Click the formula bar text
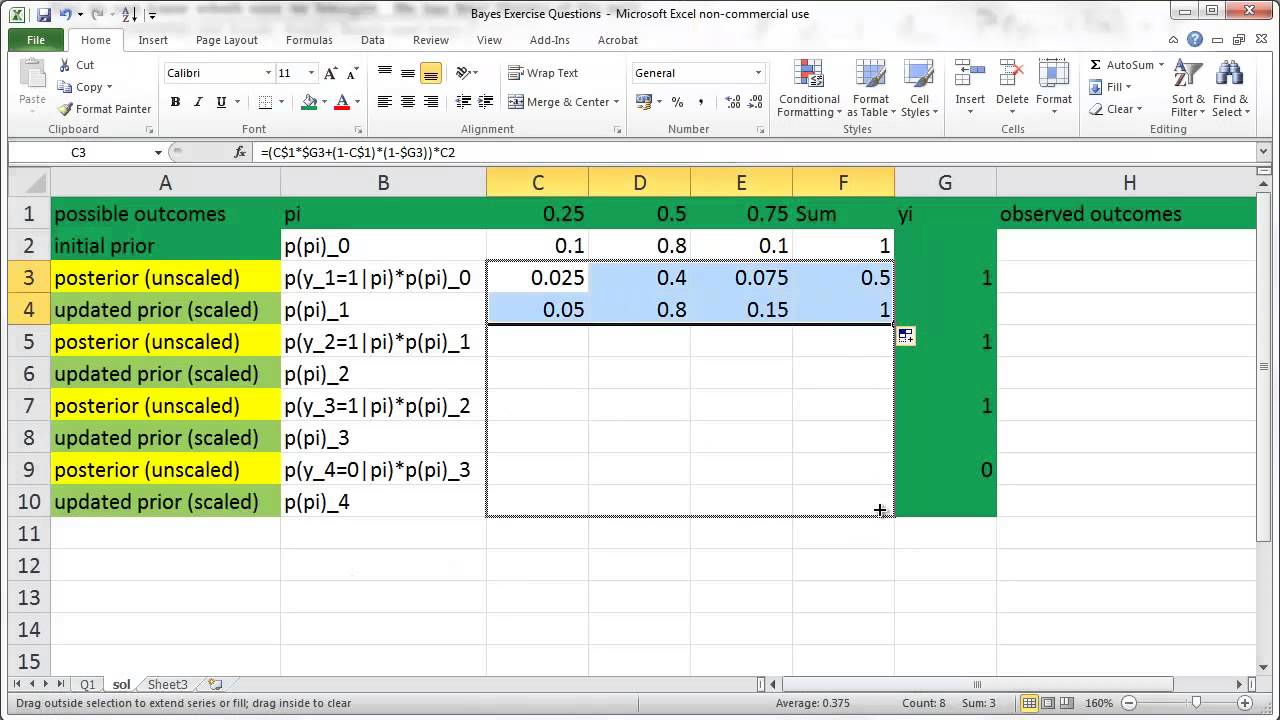 (358, 152)
